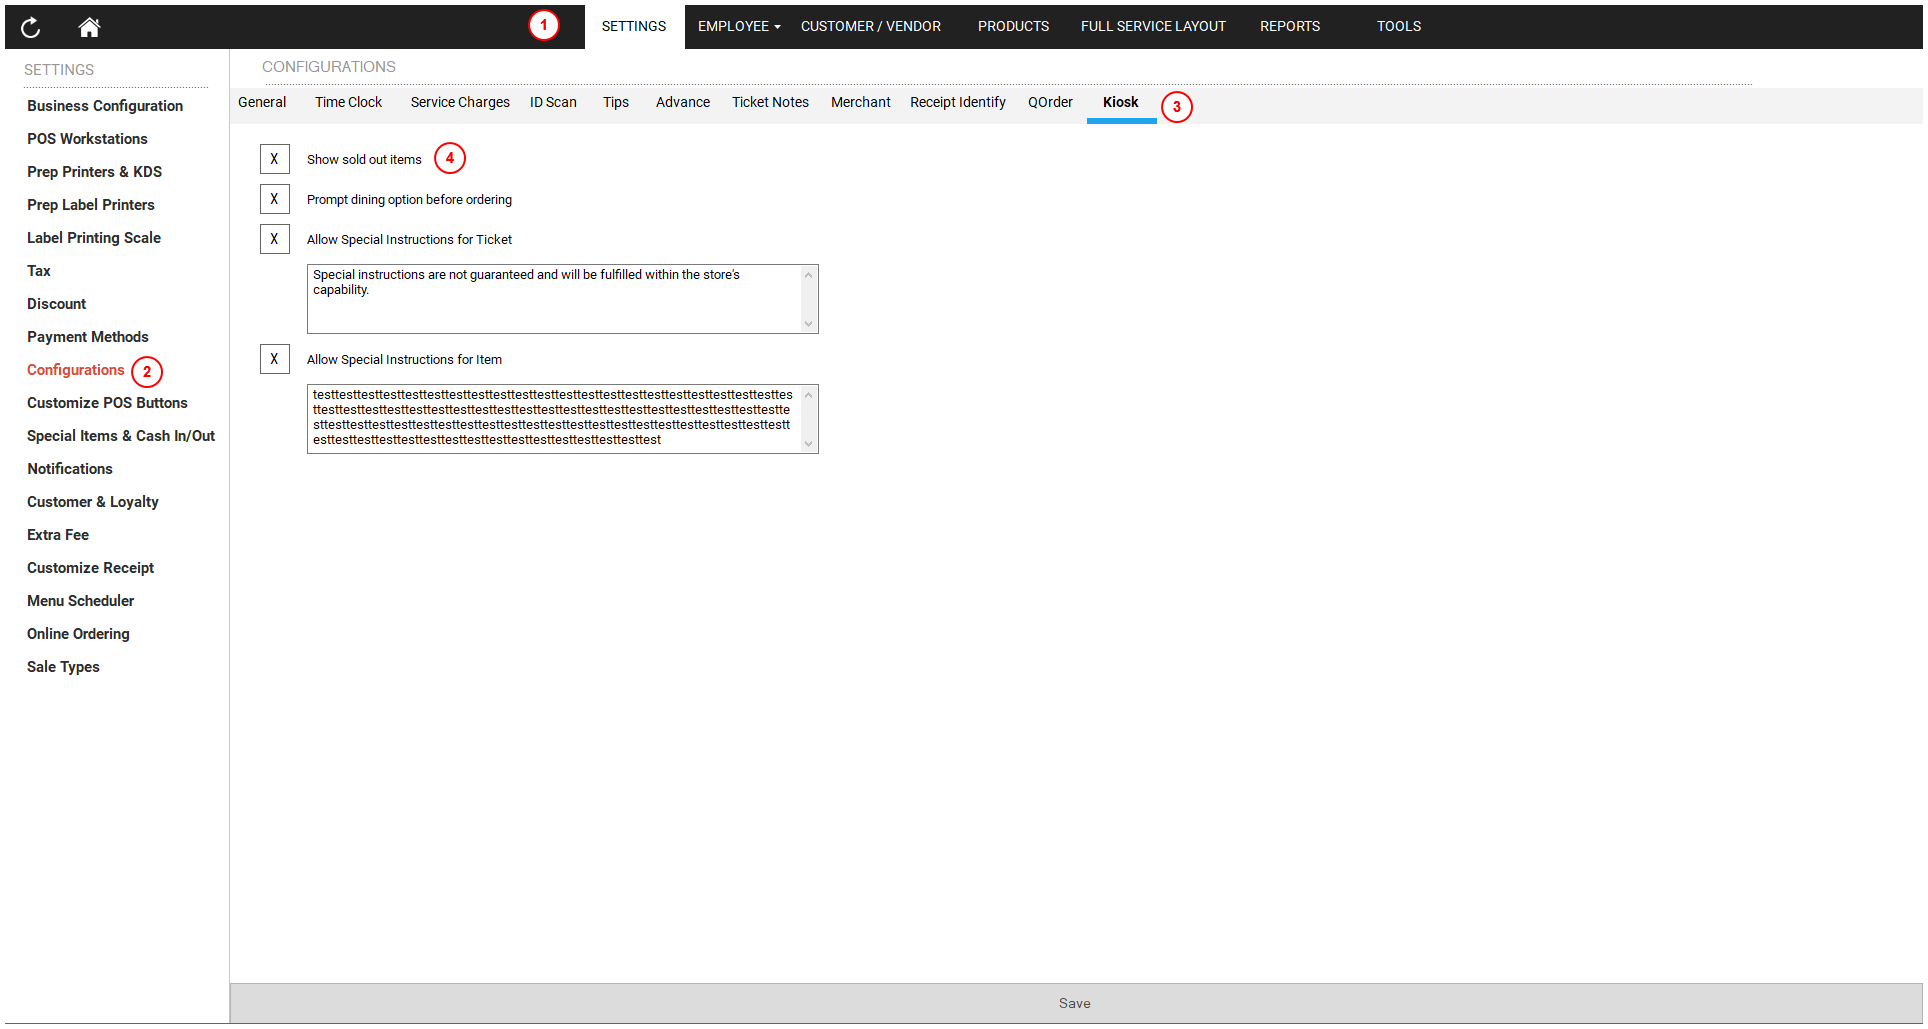Disable Allow Special Instructions for Item
This screenshot has height=1029, width=1928.
tap(274, 359)
